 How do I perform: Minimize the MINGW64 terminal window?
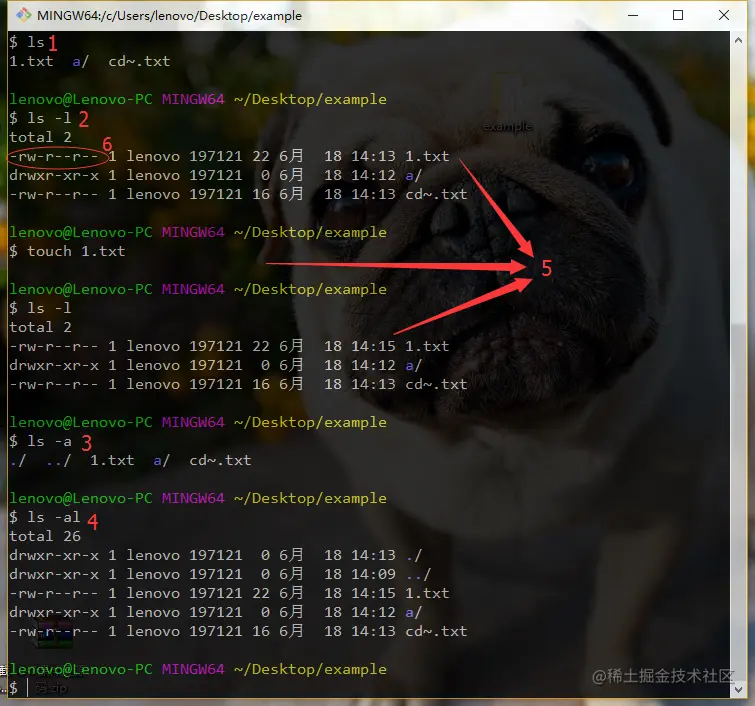click(x=633, y=15)
